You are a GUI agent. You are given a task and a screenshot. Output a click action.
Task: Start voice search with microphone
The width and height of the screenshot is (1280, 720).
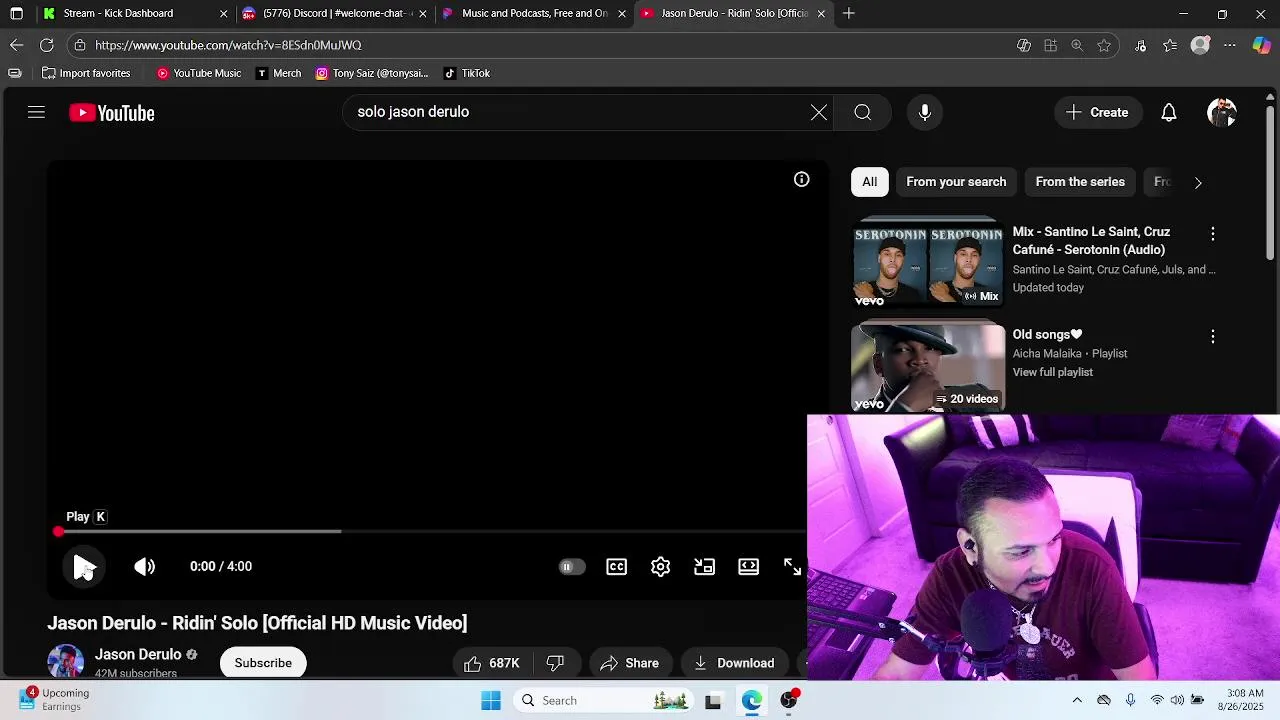[x=925, y=112]
